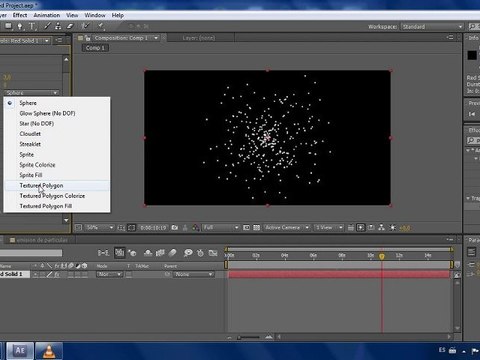Open Active Camera view dropdown

coord(287,228)
